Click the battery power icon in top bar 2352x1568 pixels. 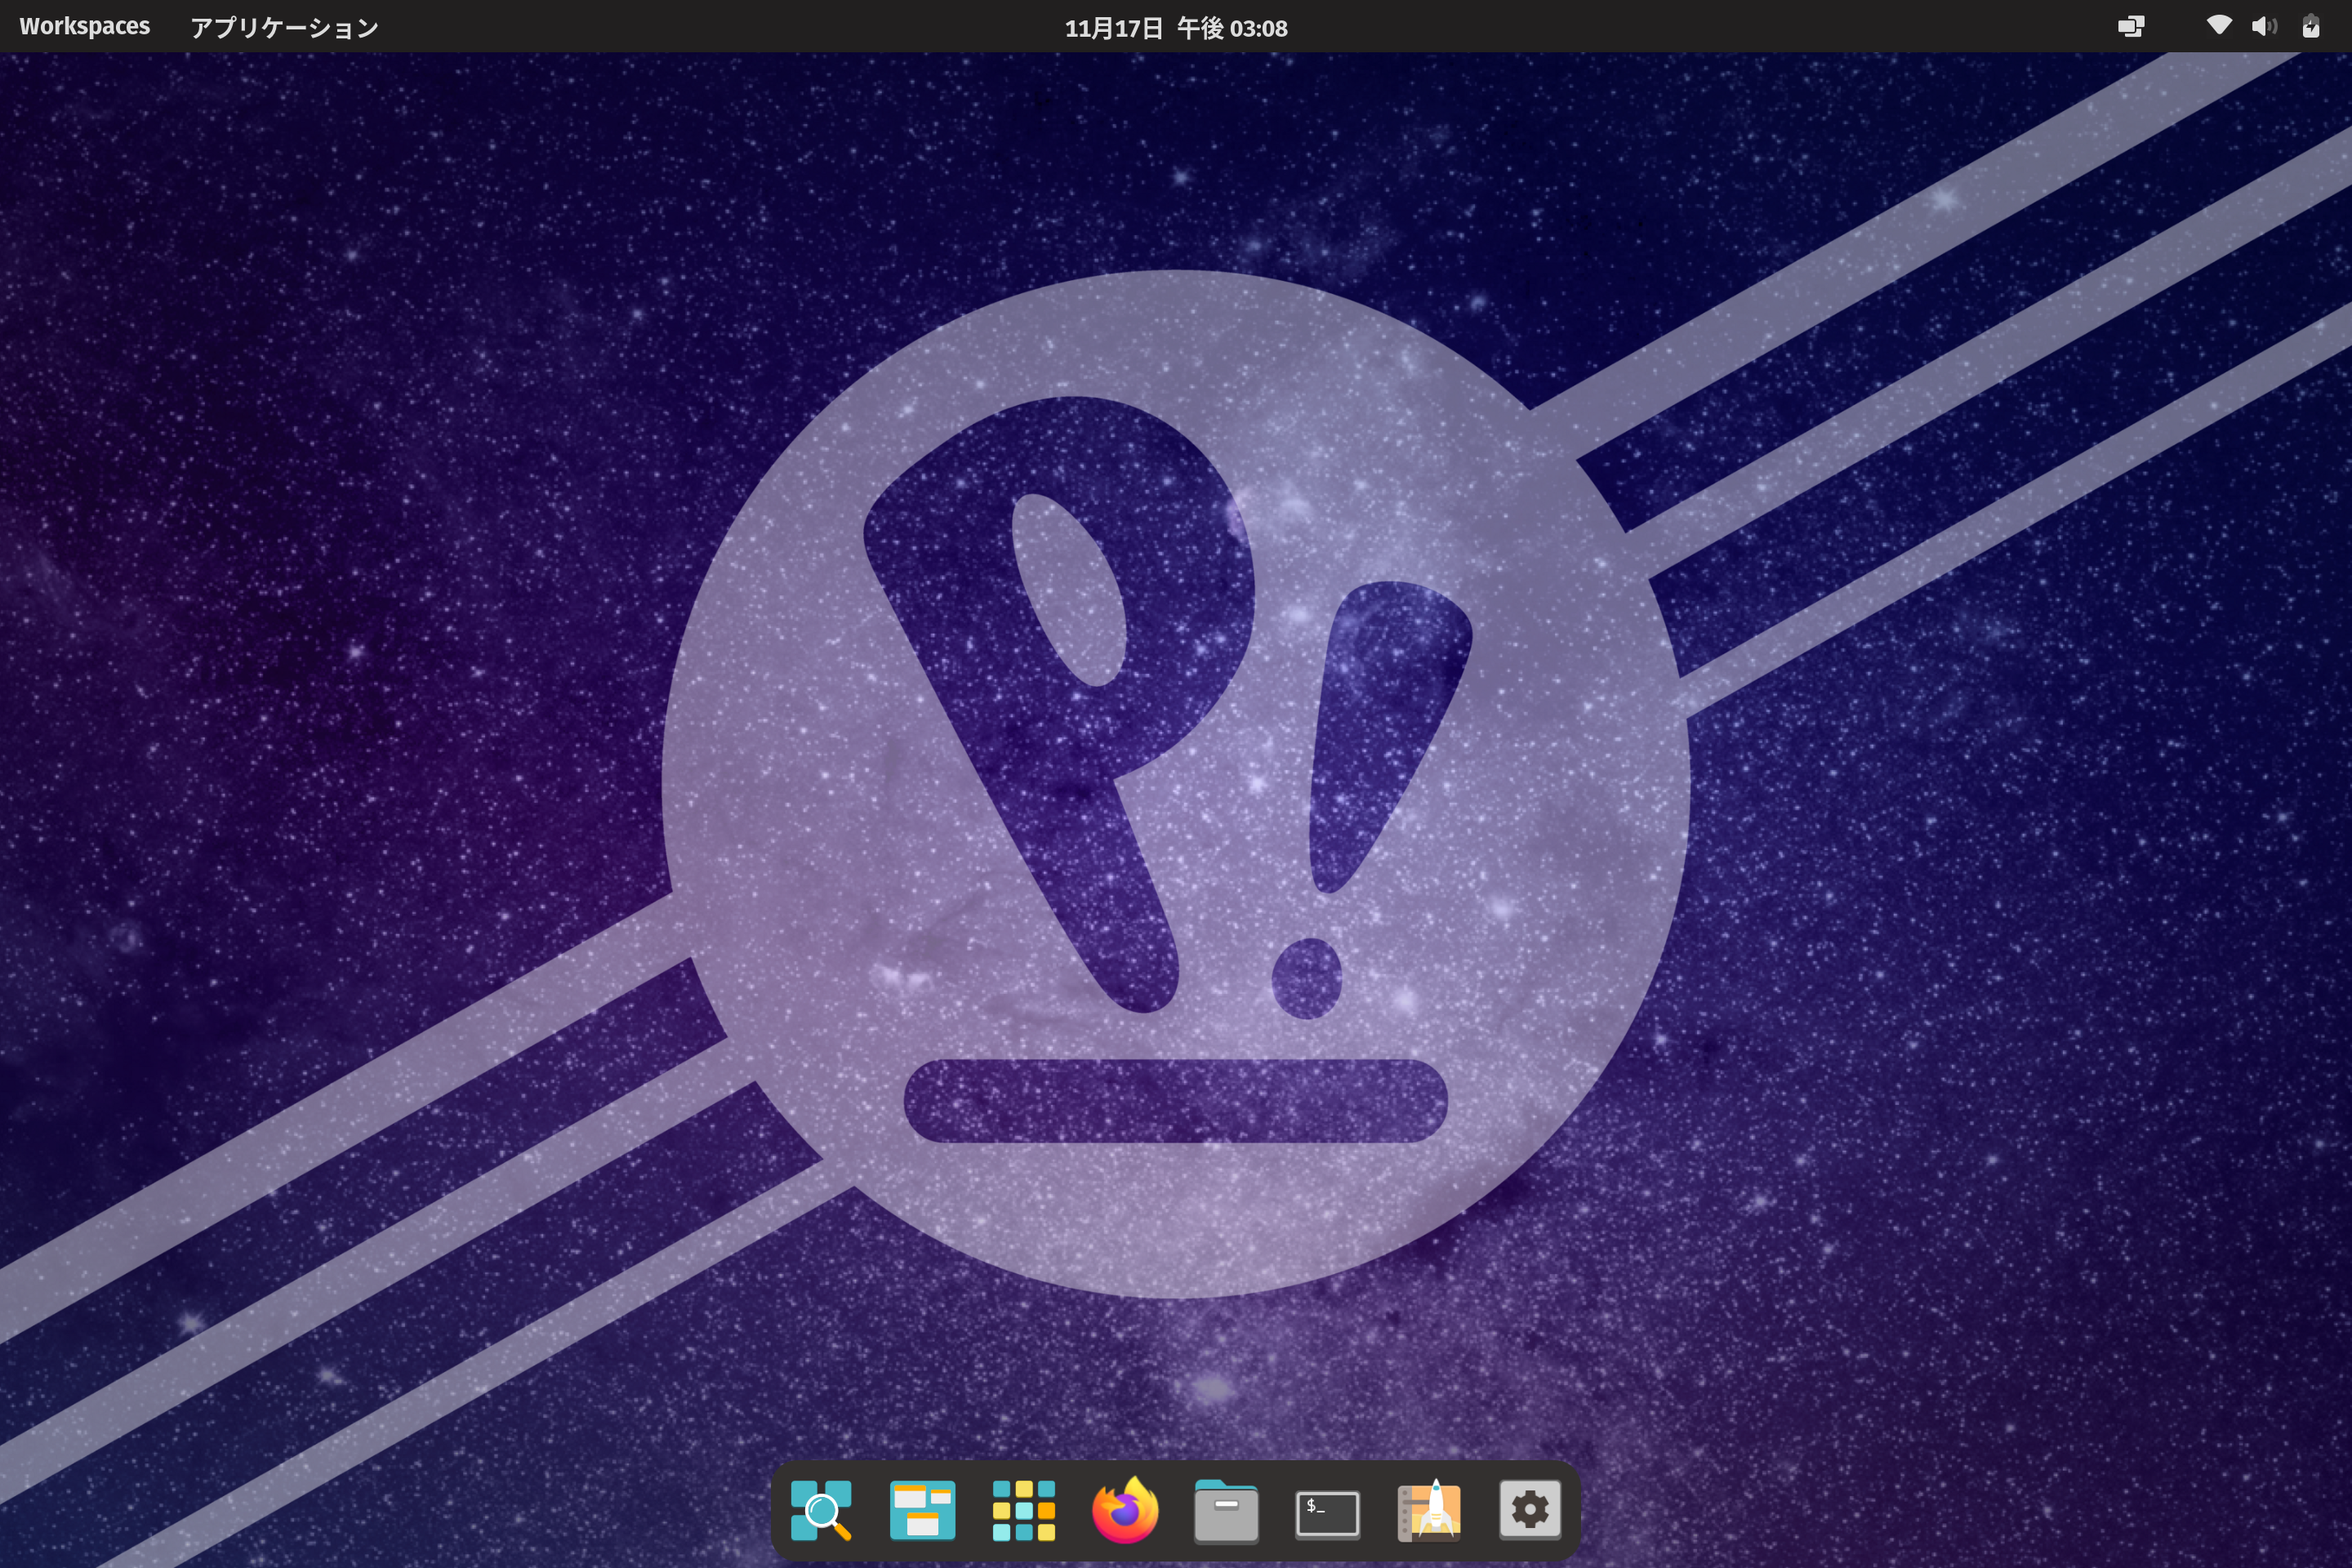(2311, 26)
